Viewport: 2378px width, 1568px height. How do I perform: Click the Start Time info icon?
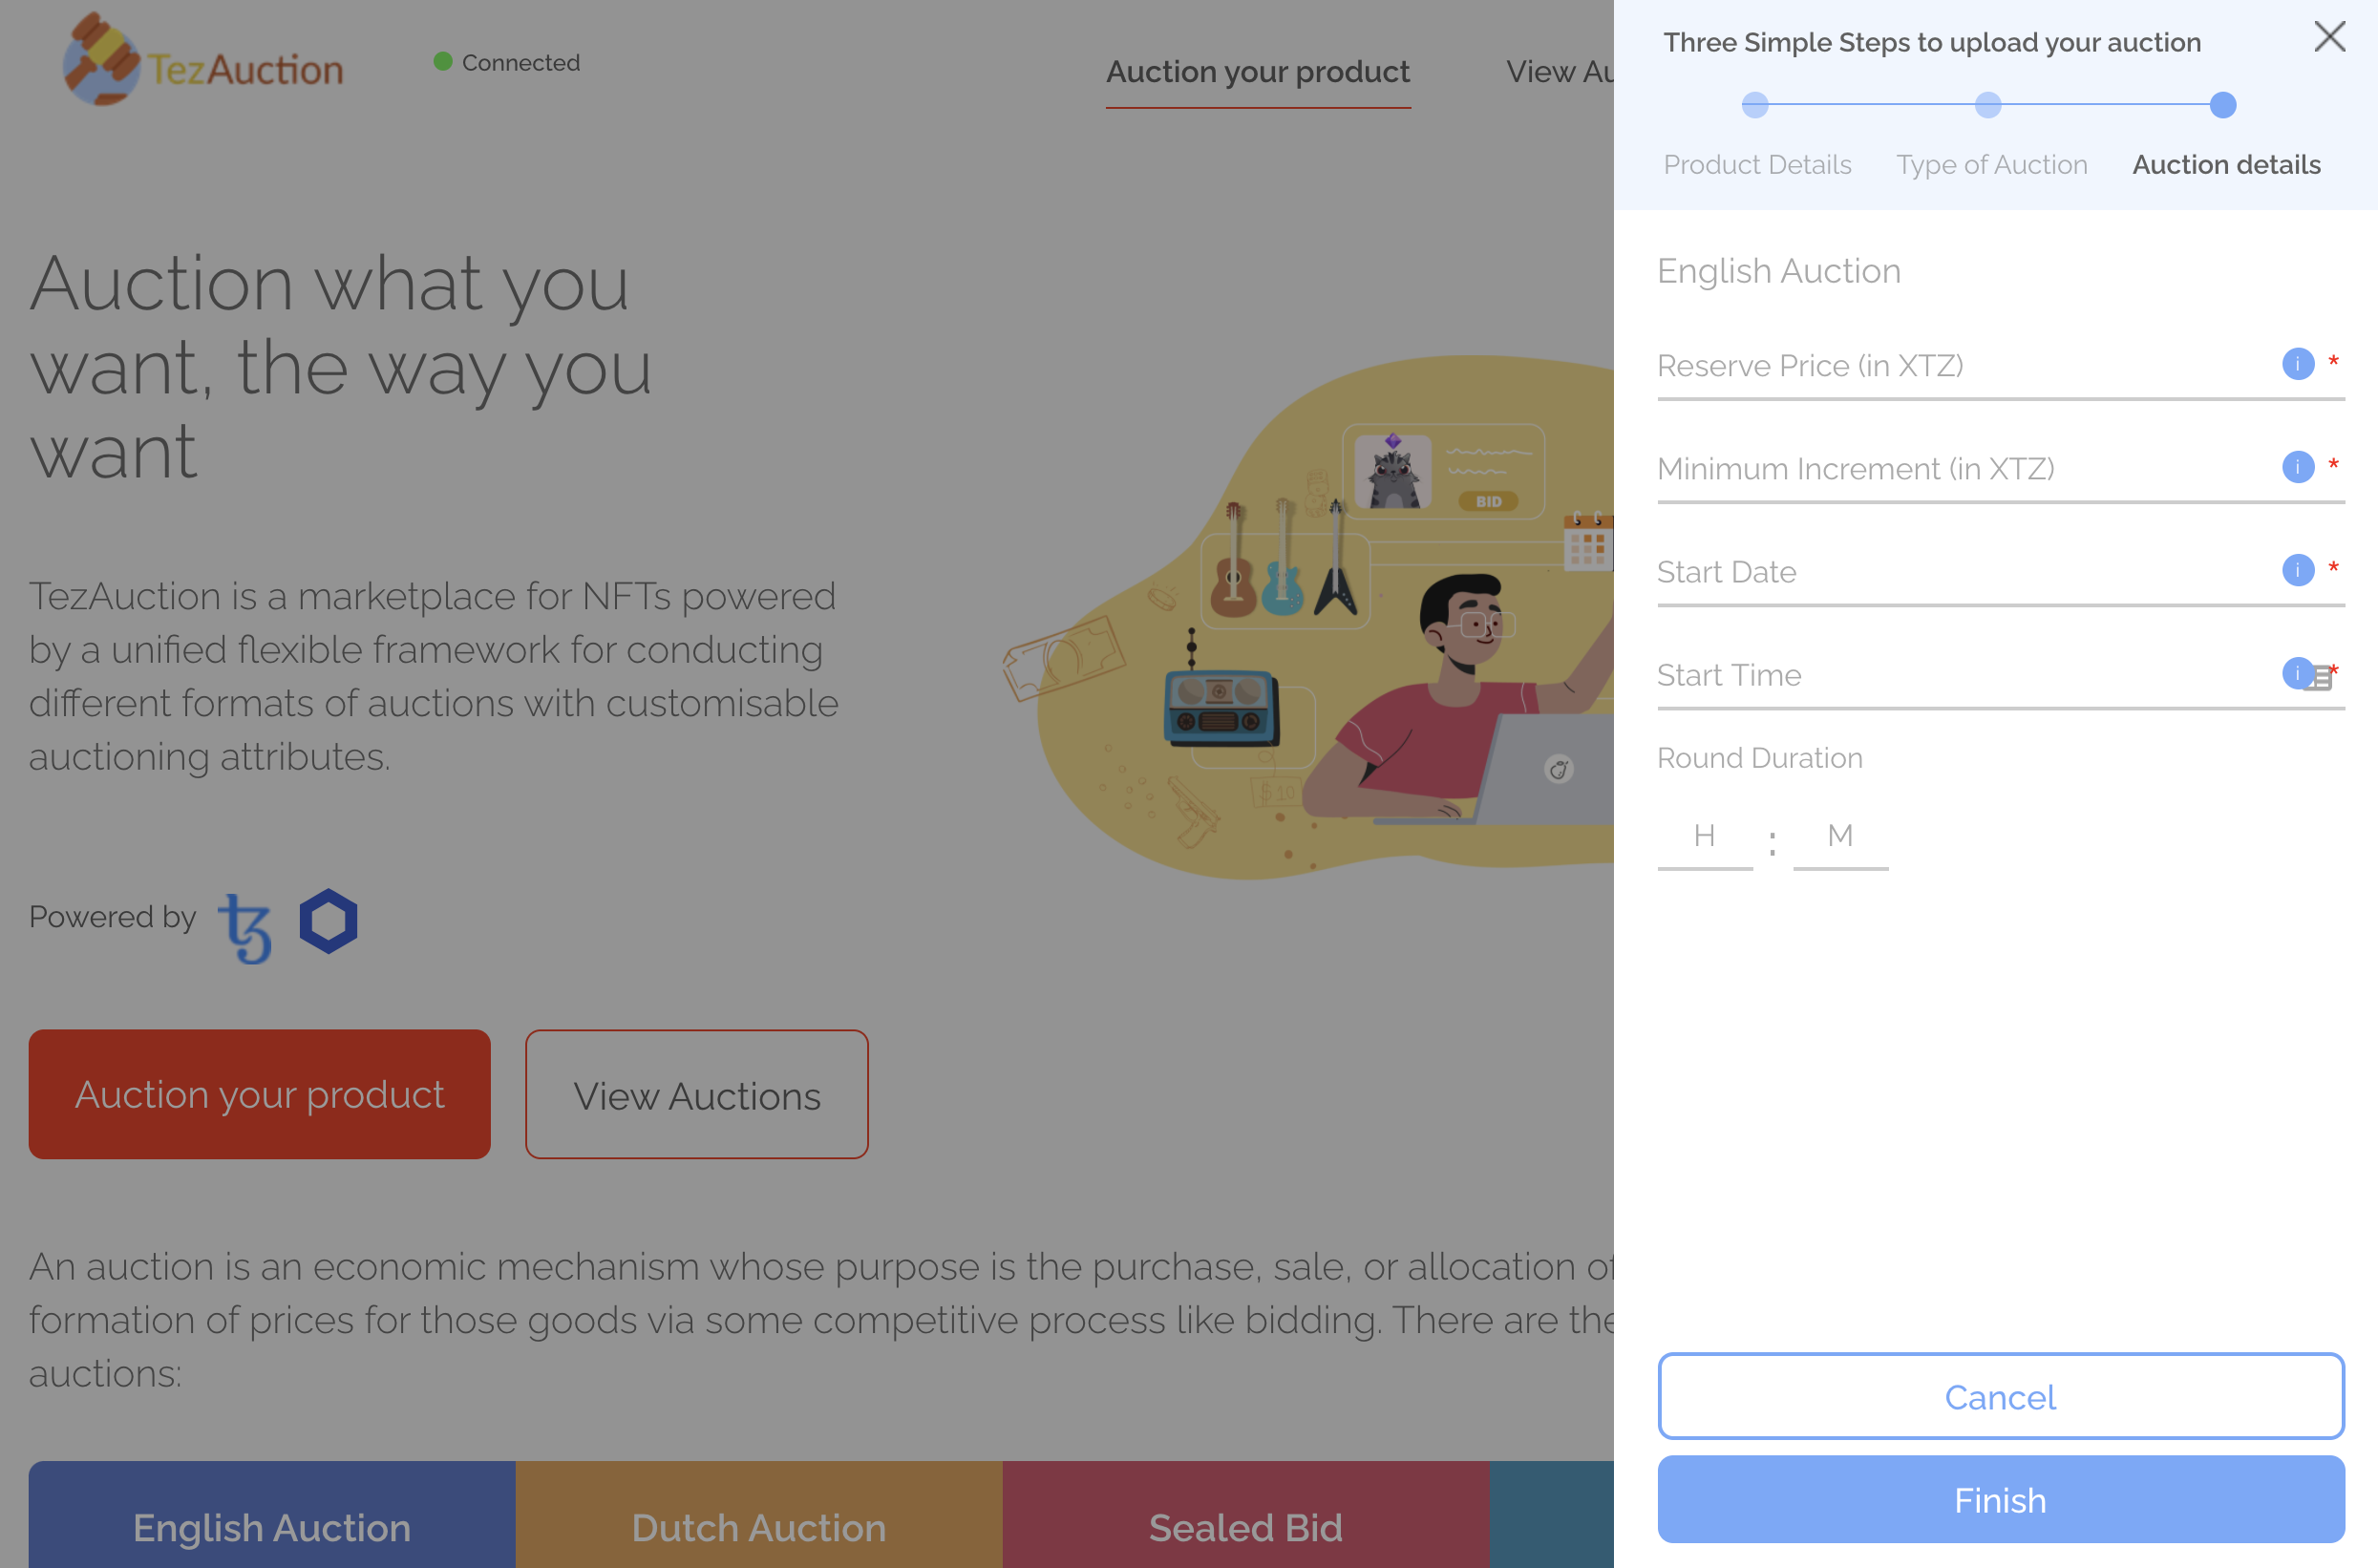point(2295,673)
